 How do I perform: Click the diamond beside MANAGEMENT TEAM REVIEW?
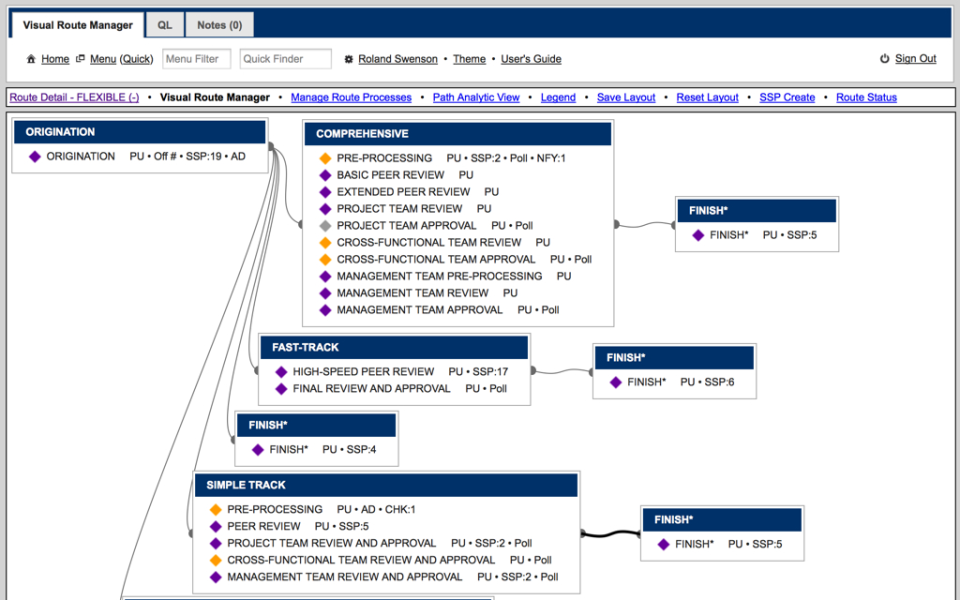click(325, 293)
